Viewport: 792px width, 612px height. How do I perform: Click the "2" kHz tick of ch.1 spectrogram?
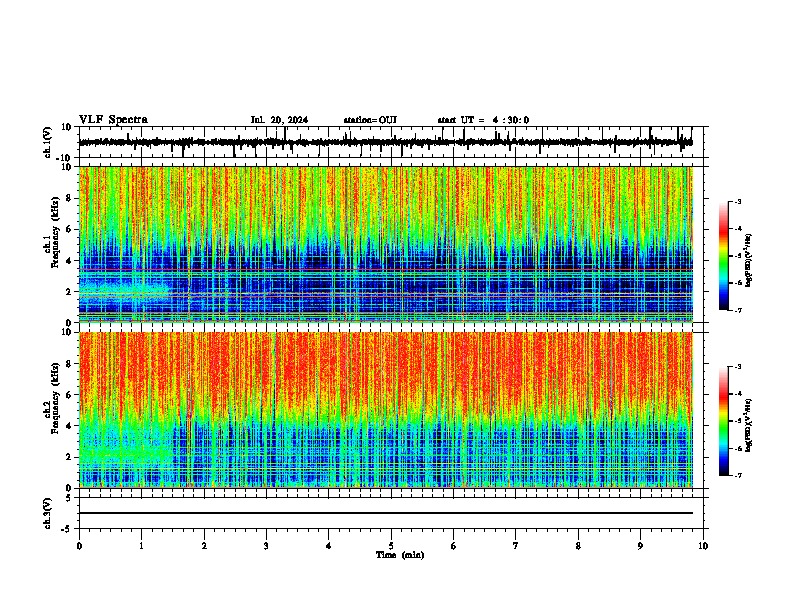[69, 291]
